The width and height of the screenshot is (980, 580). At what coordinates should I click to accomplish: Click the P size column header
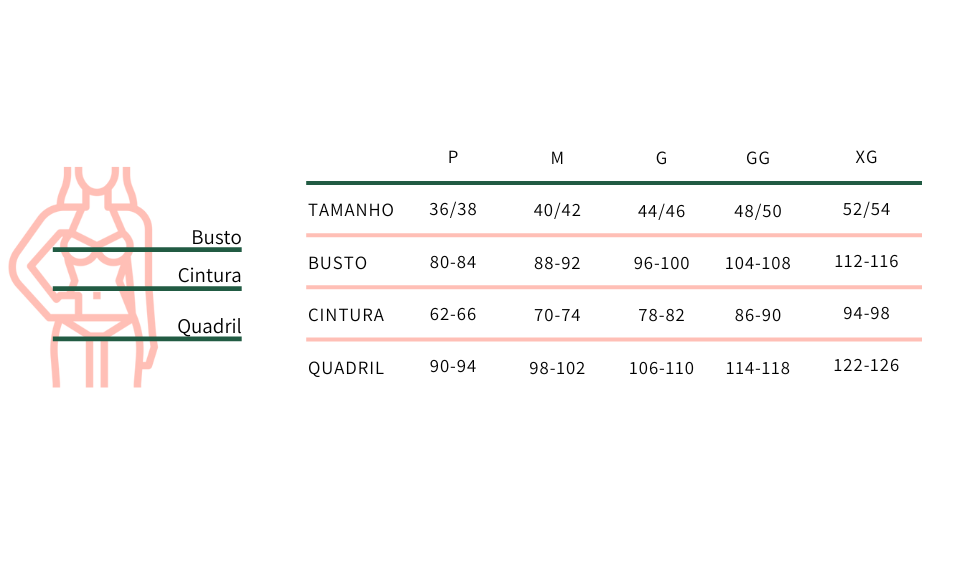[x=453, y=157]
